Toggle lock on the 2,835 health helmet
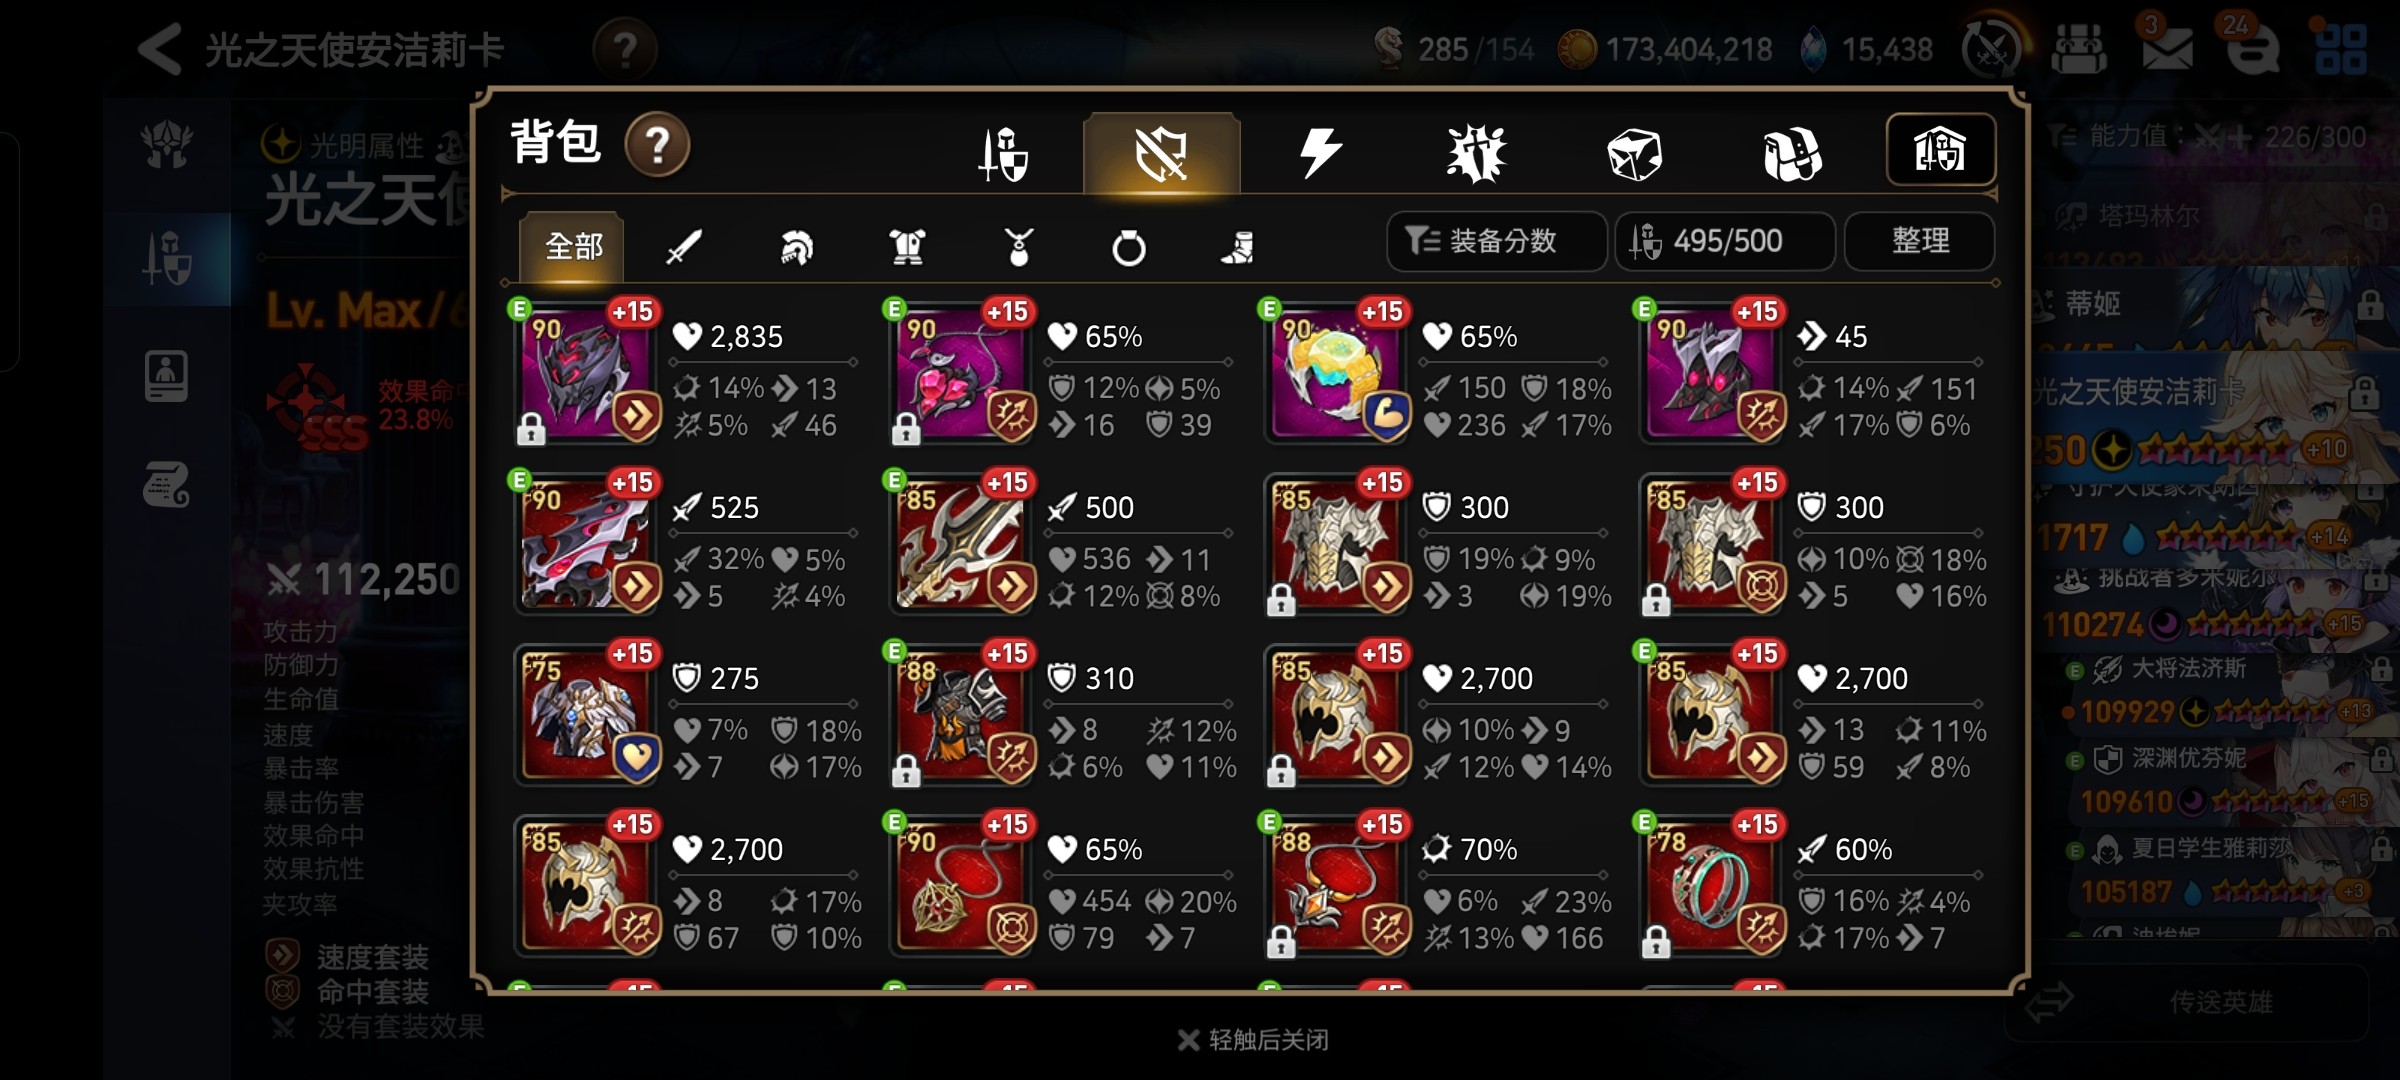The width and height of the screenshot is (2400, 1080). tap(531, 429)
